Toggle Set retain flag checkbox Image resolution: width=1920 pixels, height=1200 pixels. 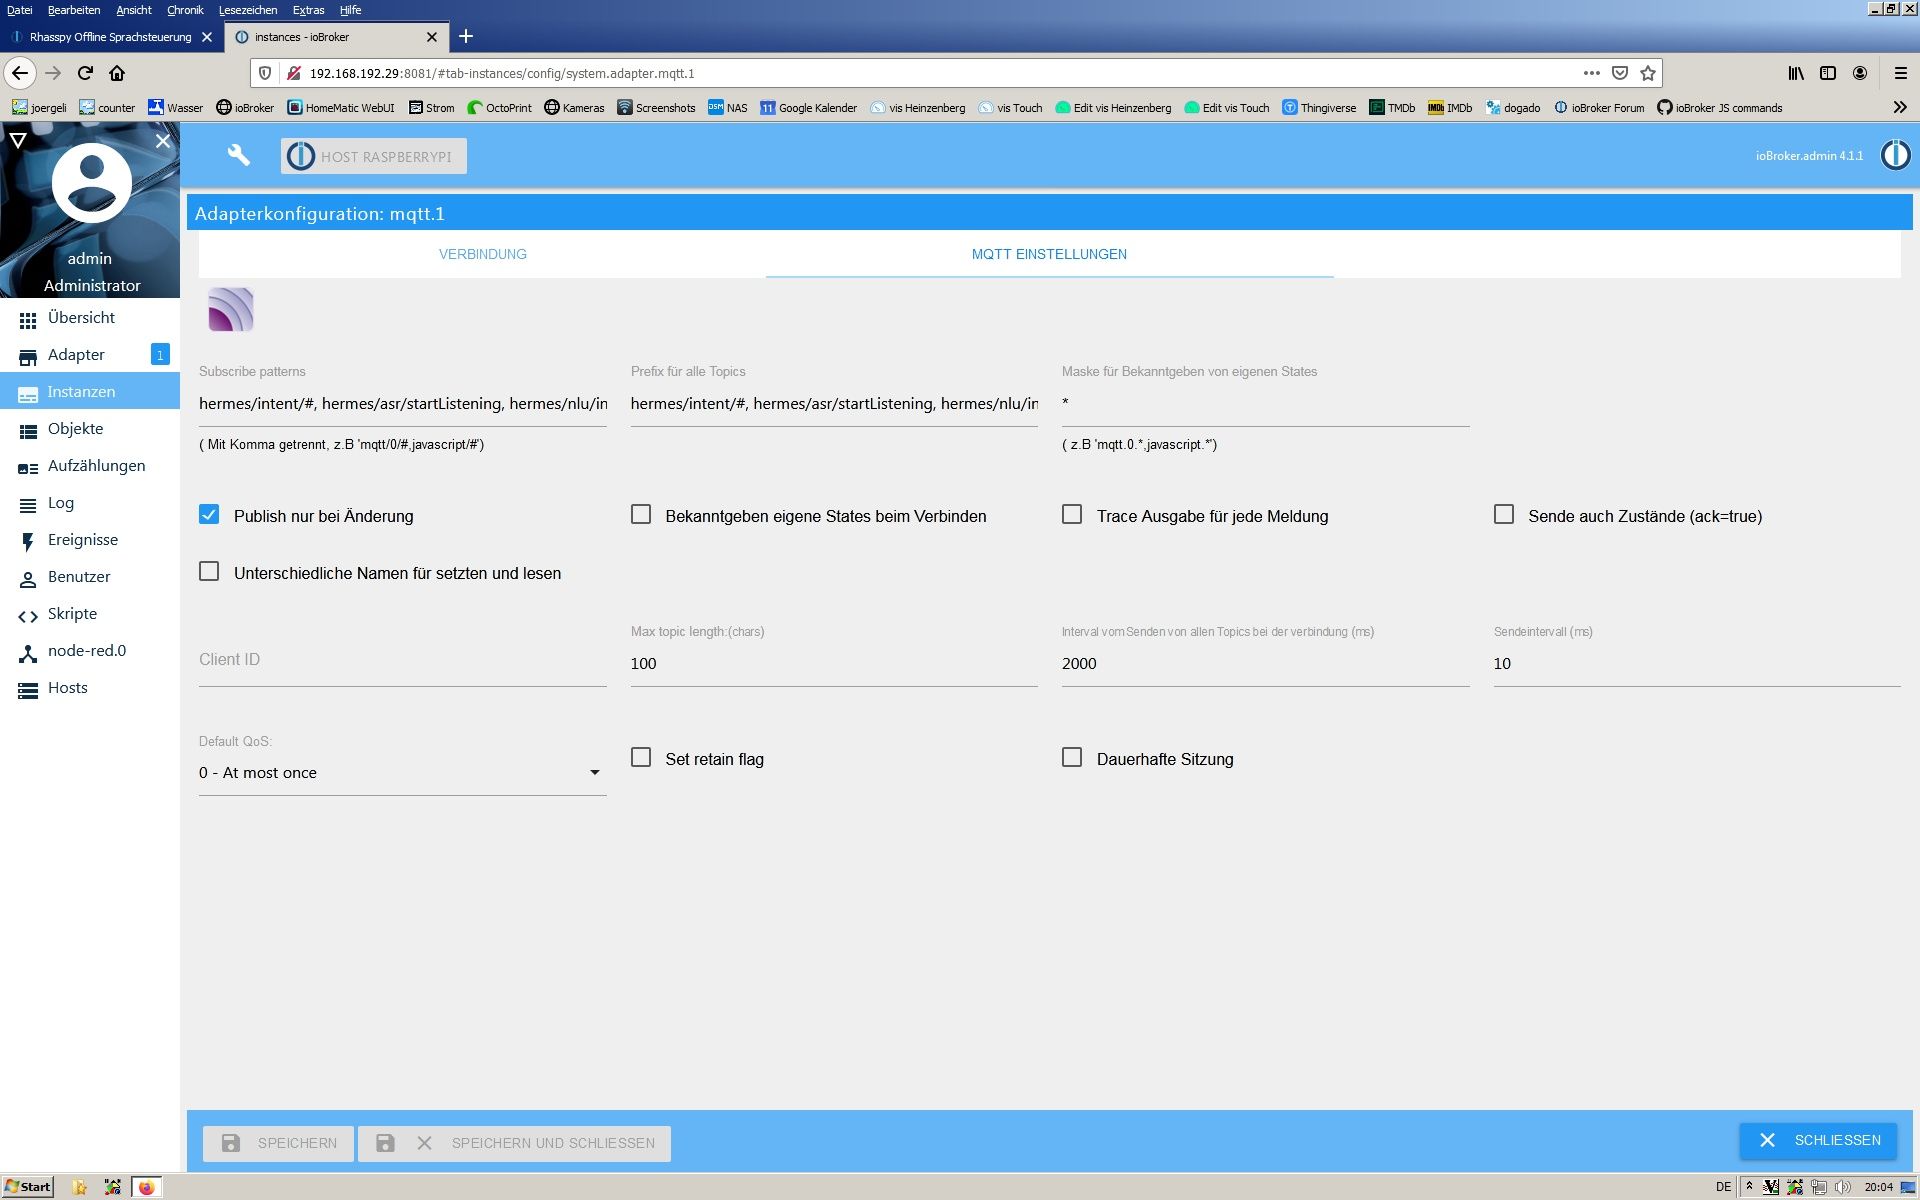point(640,759)
